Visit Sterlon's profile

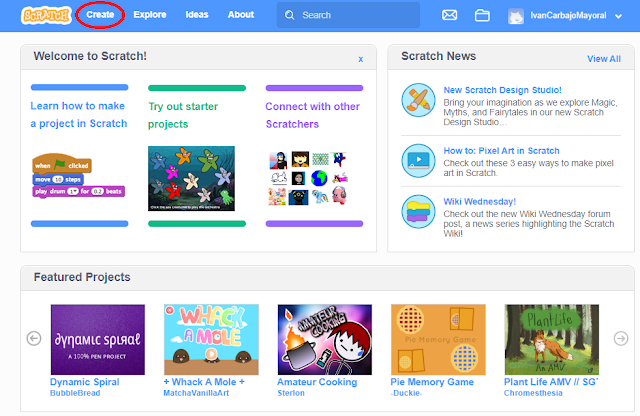(291, 393)
